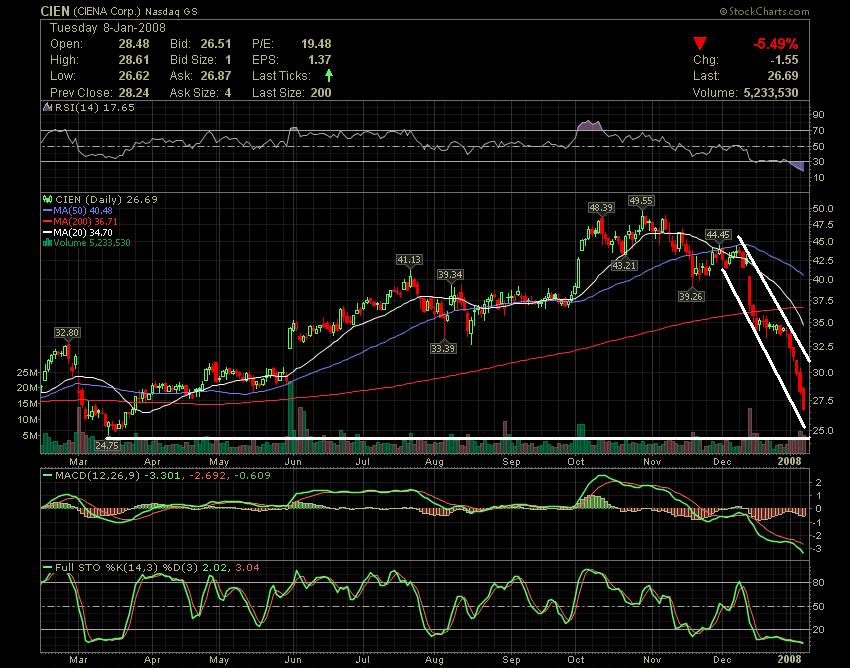Click the P/E value 19.48

click(316, 44)
